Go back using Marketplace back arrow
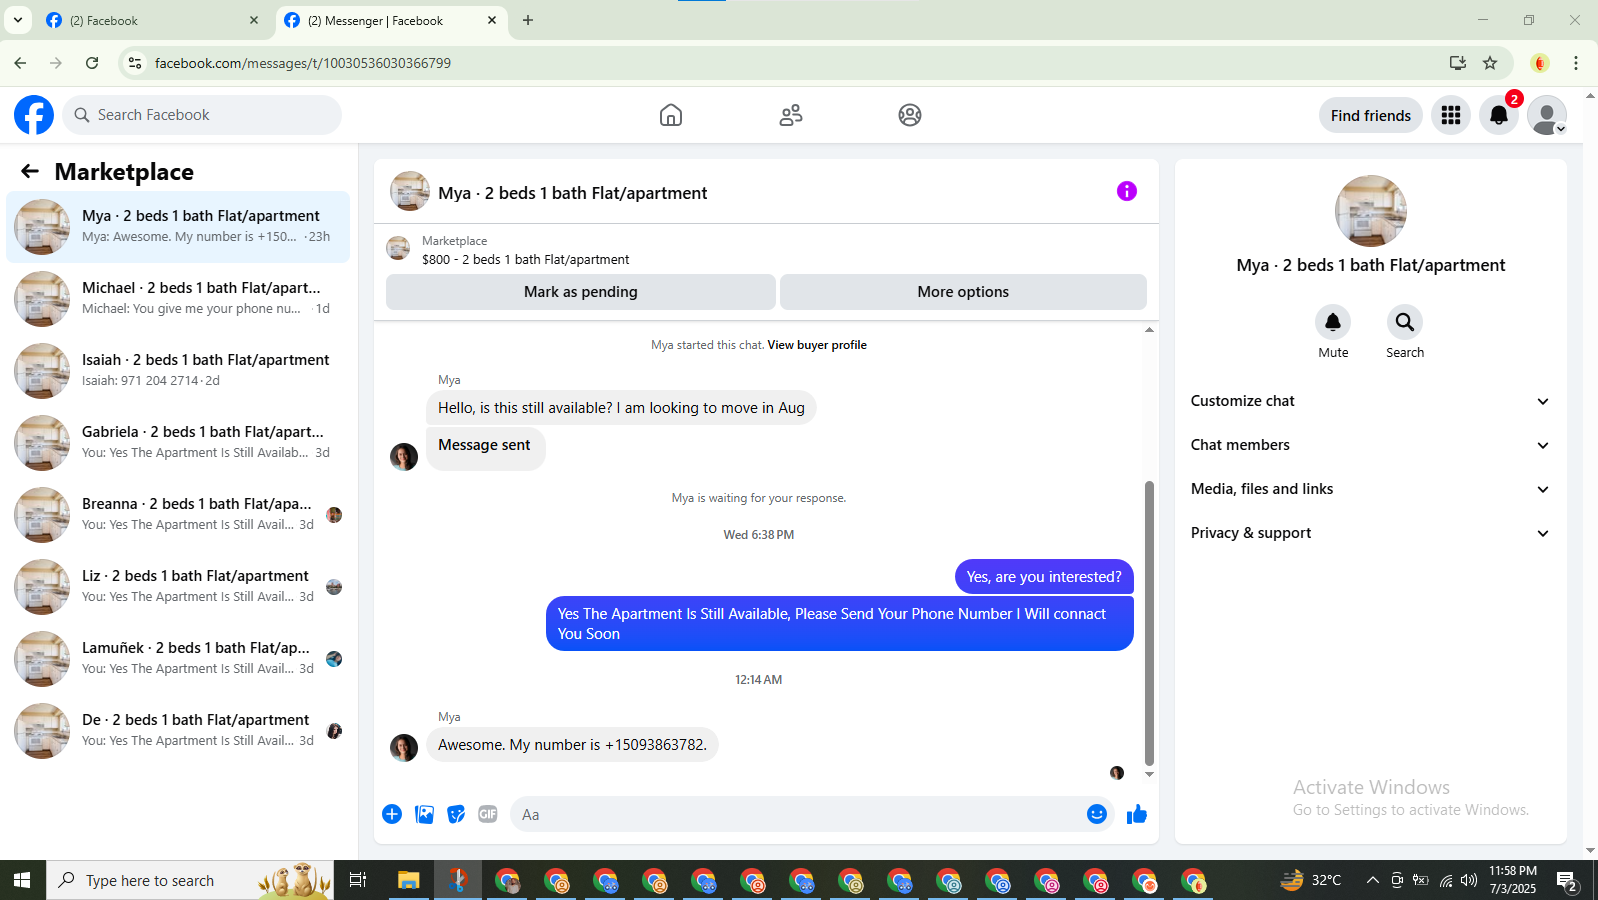The height and width of the screenshot is (900, 1598). tap(30, 171)
